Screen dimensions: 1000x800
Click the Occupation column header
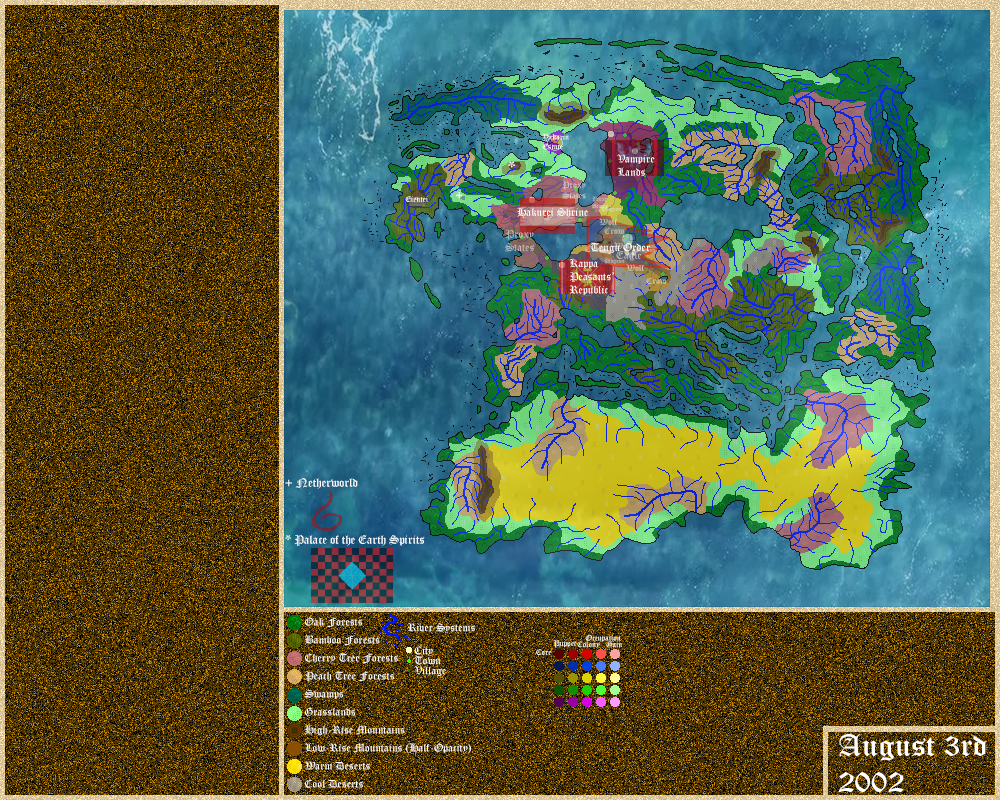pyautogui.click(x=603, y=638)
